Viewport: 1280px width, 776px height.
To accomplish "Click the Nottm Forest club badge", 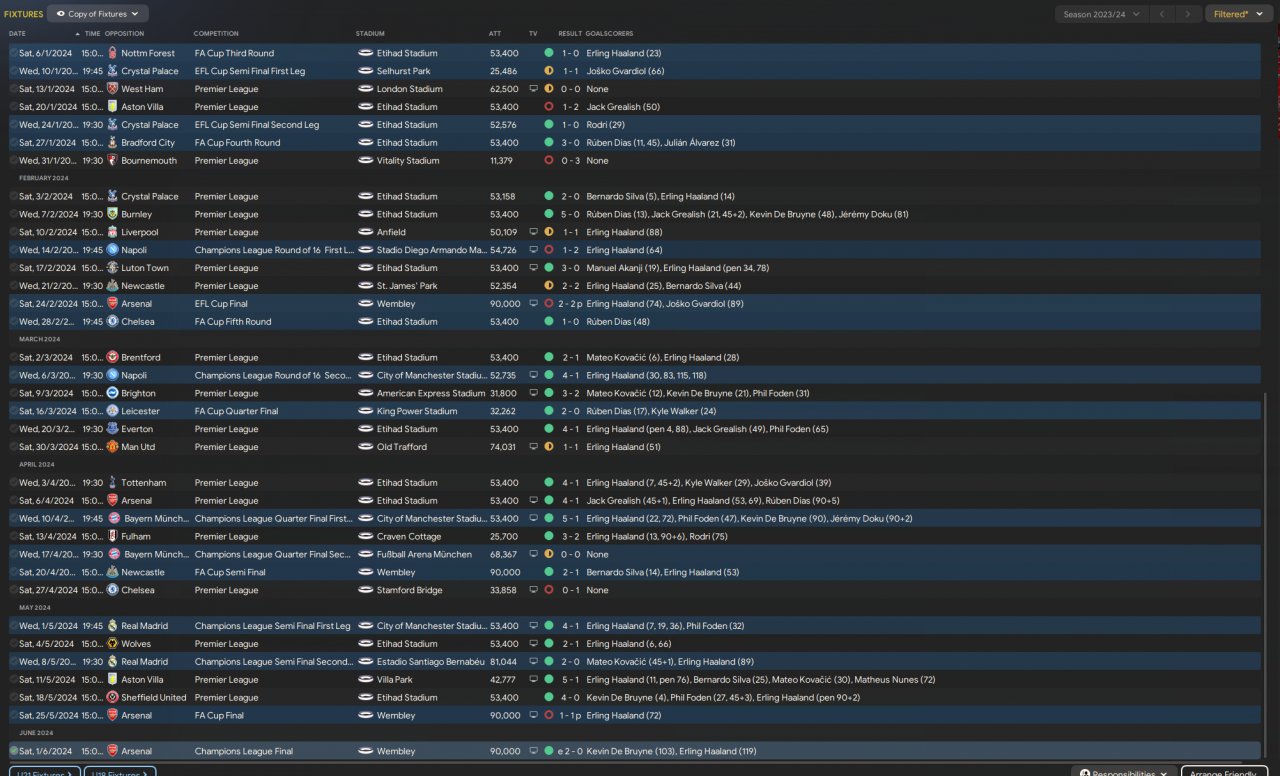I will coord(112,53).
